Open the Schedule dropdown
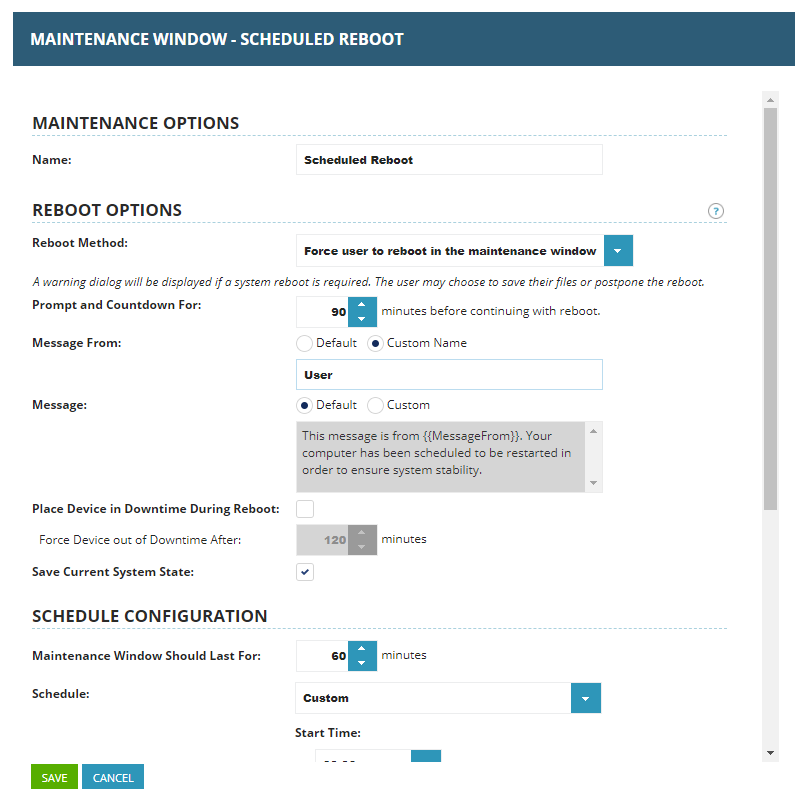Screen dimensions: 807x801 (x=585, y=697)
